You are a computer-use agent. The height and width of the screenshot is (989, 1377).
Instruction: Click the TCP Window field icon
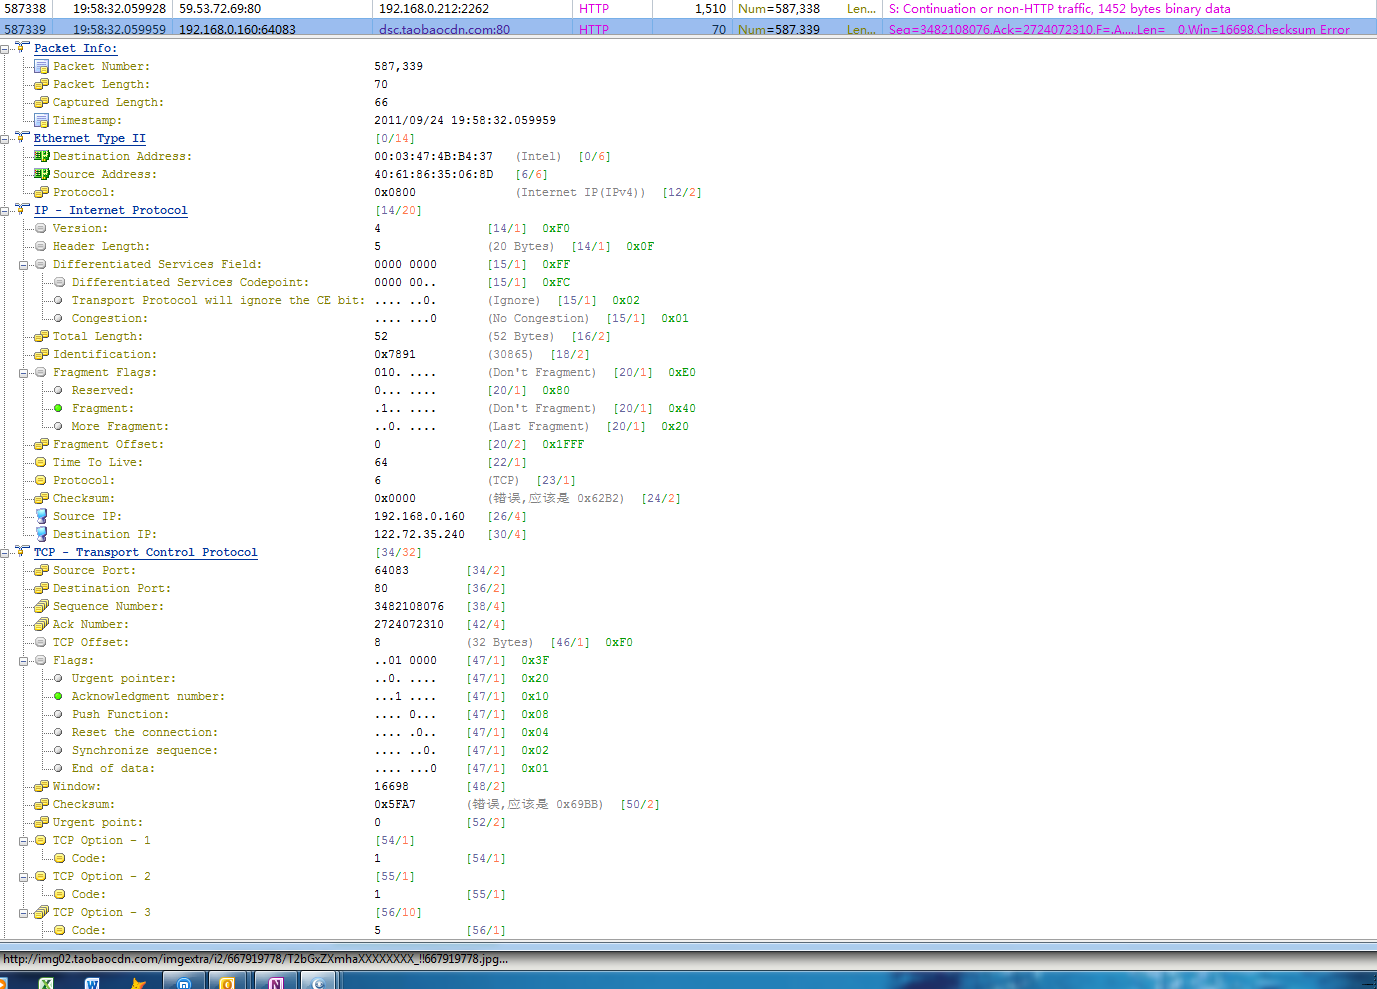[41, 786]
